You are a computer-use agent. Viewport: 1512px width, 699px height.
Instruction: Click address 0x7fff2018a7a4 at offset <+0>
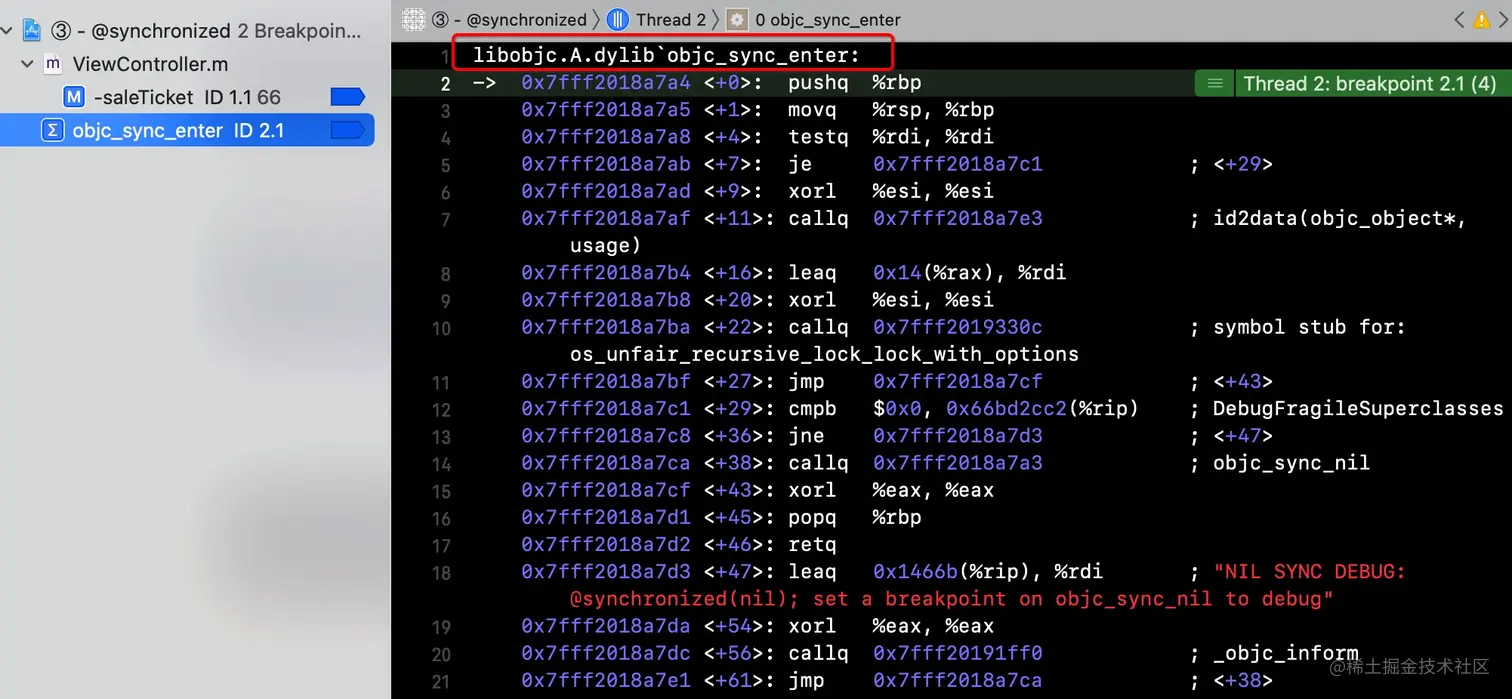pos(605,82)
